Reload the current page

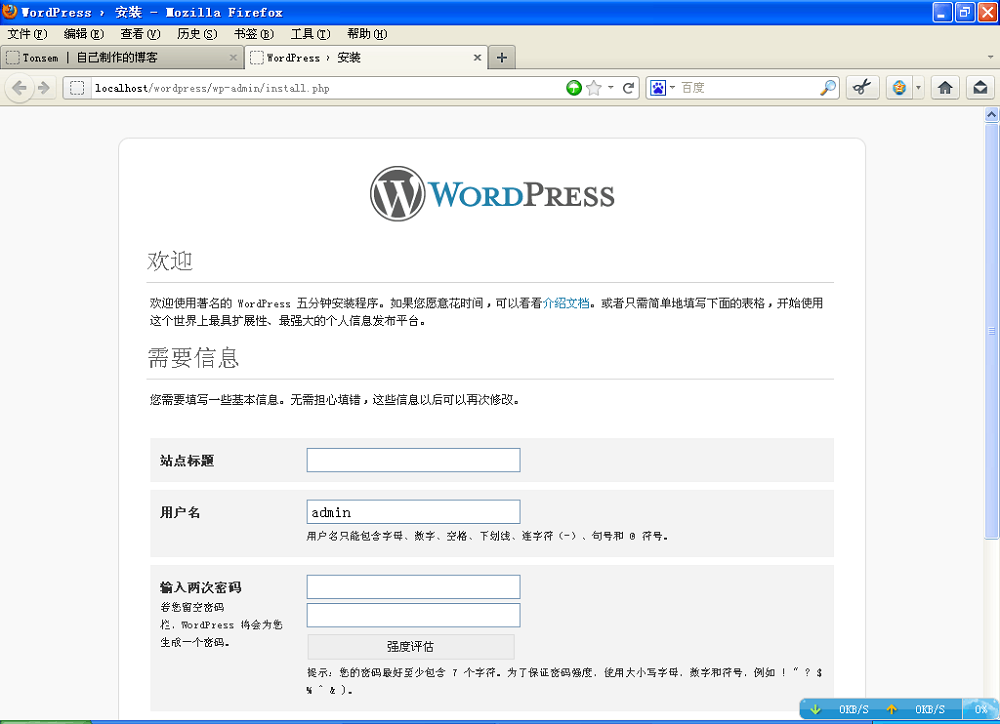(x=629, y=88)
